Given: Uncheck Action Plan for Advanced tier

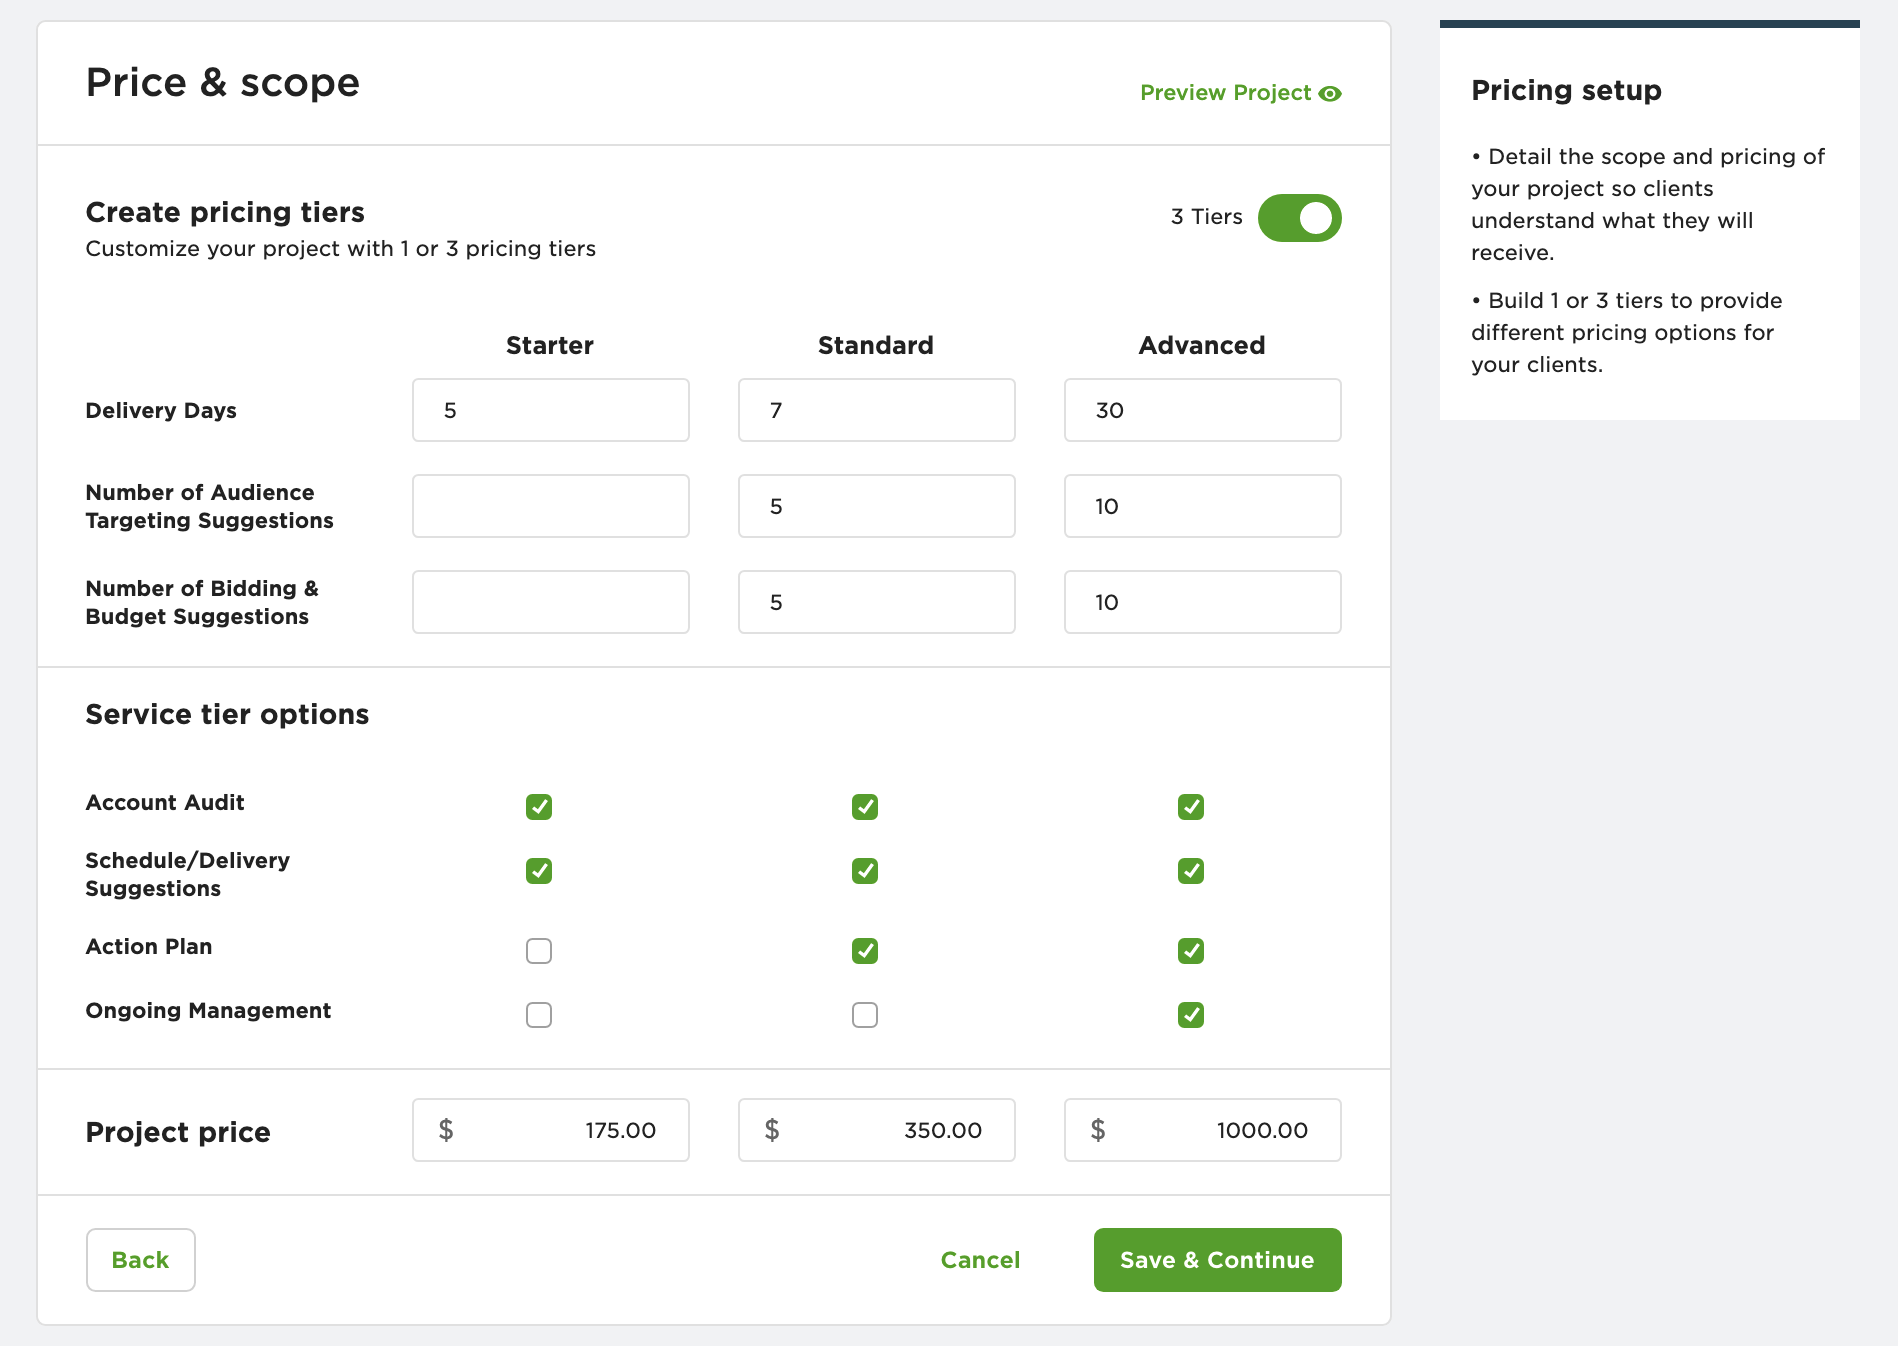Looking at the screenshot, I should [x=1190, y=951].
